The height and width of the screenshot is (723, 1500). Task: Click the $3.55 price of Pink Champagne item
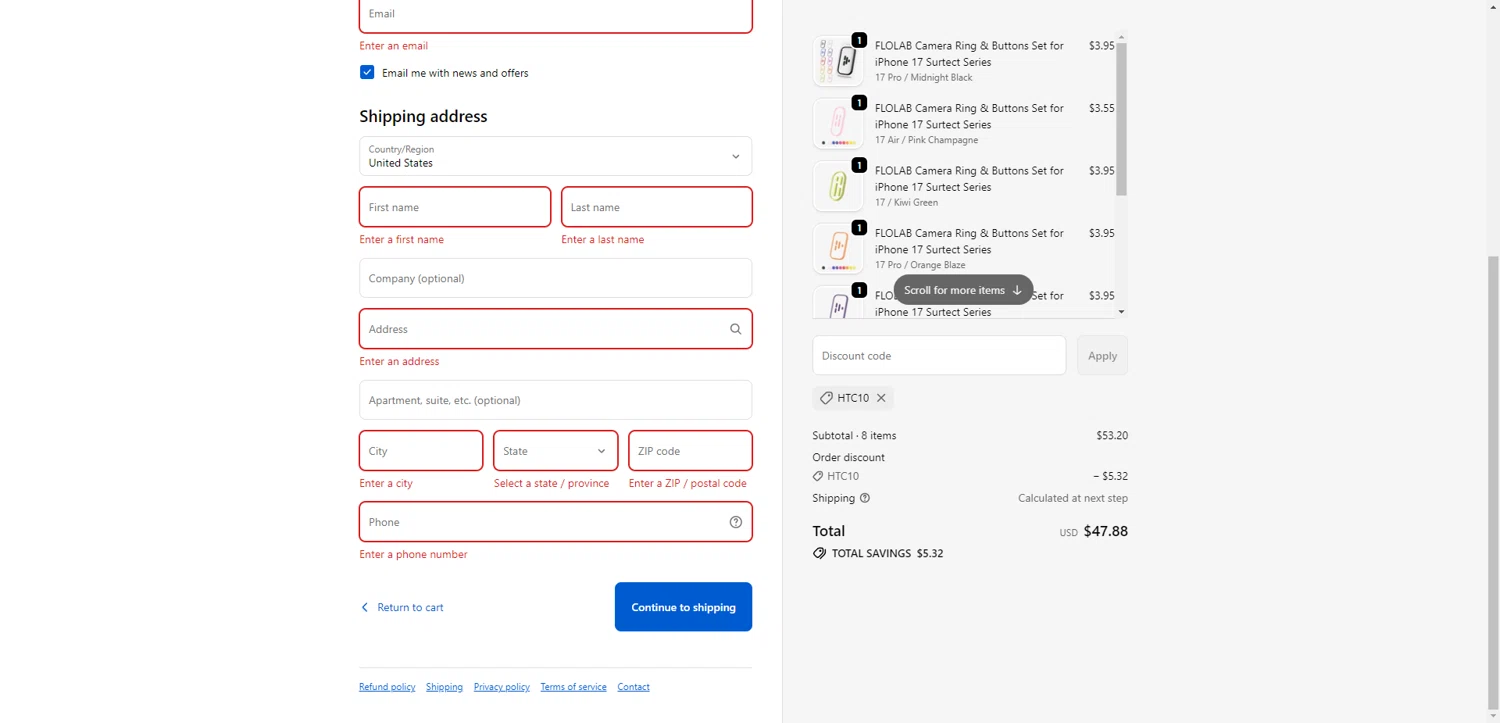1101,108
